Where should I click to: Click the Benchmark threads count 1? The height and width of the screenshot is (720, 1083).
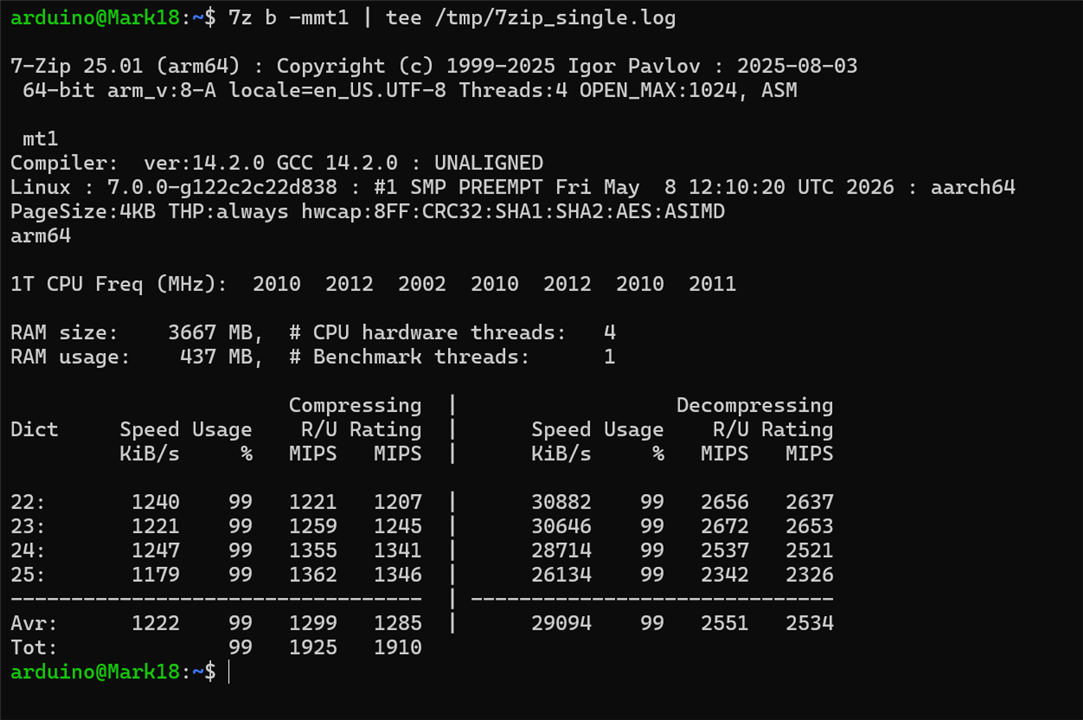[609, 357]
